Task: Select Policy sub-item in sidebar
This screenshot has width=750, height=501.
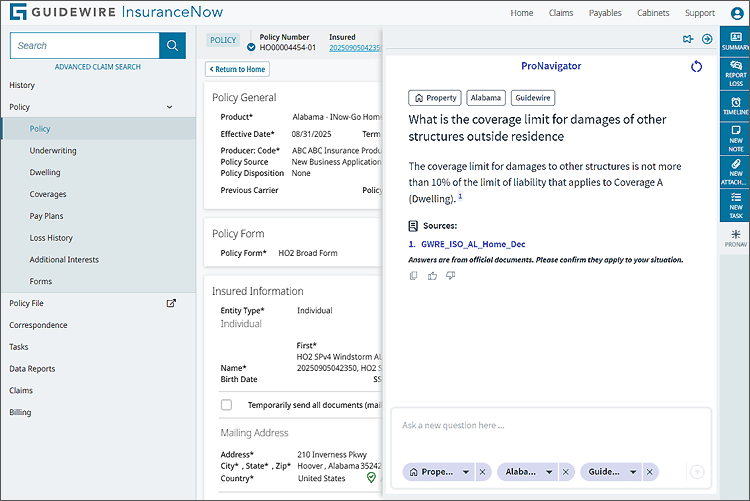Action: 99,129
